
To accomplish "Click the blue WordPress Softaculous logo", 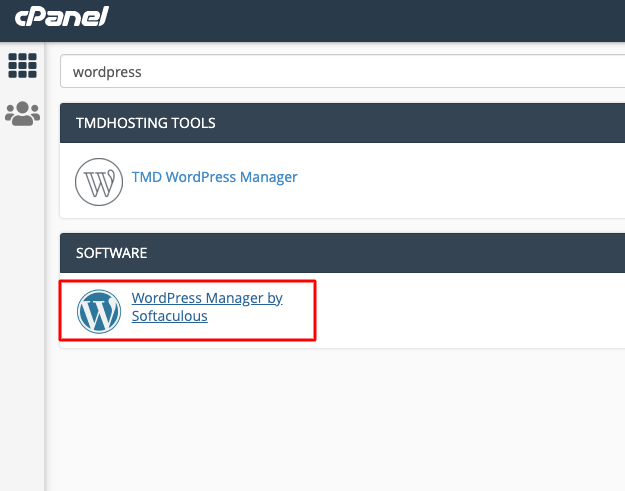I will click(x=99, y=311).
